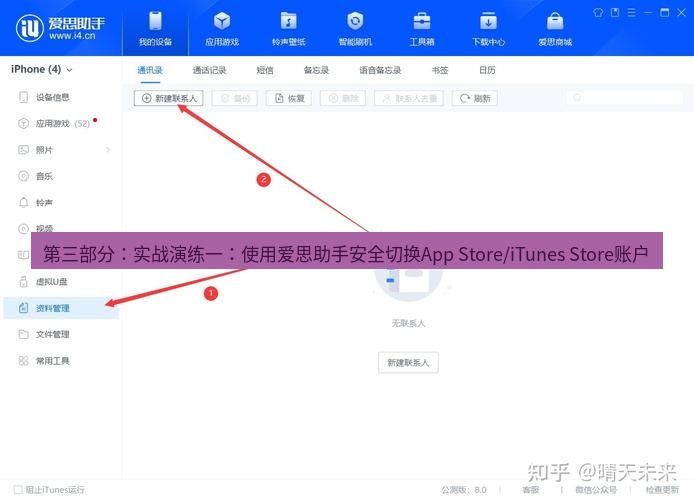Select 铃声 in the sidebar
694x500 pixels.
61,203
